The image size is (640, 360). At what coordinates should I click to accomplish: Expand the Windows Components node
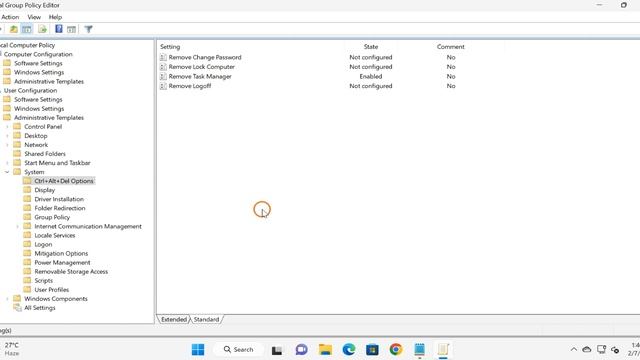(7, 299)
